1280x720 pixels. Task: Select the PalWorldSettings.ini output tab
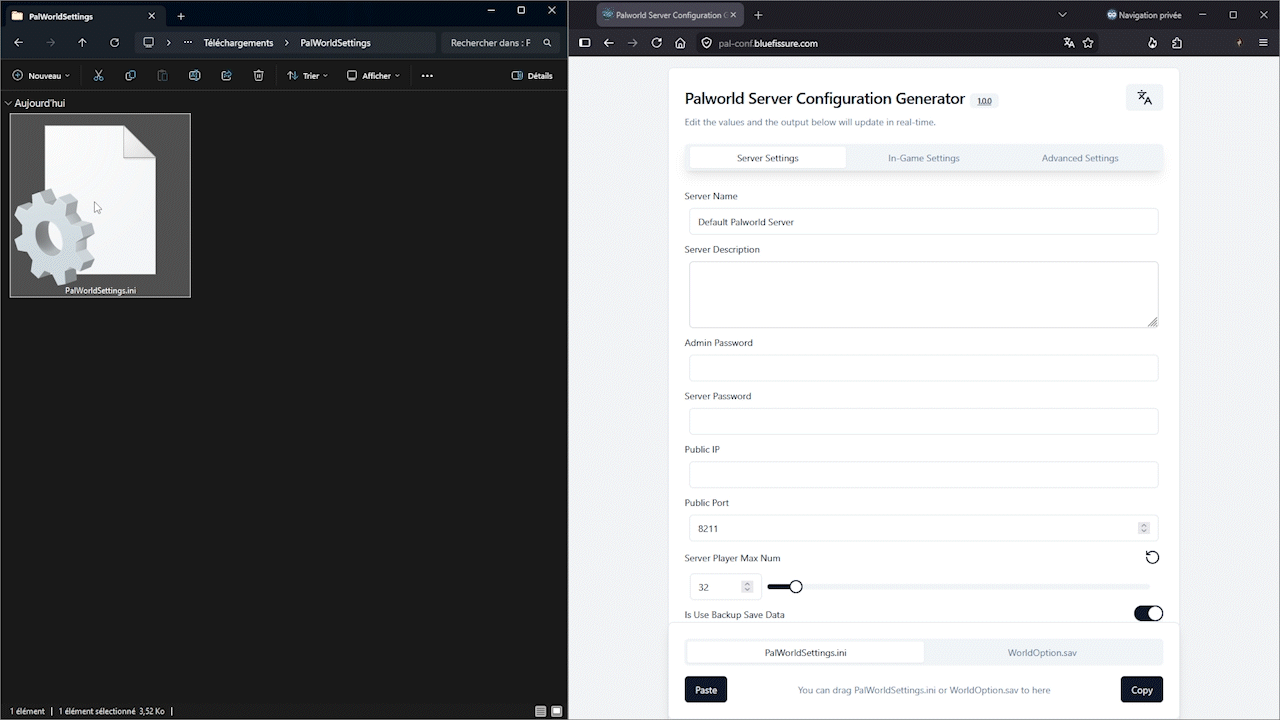click(806, 653)
